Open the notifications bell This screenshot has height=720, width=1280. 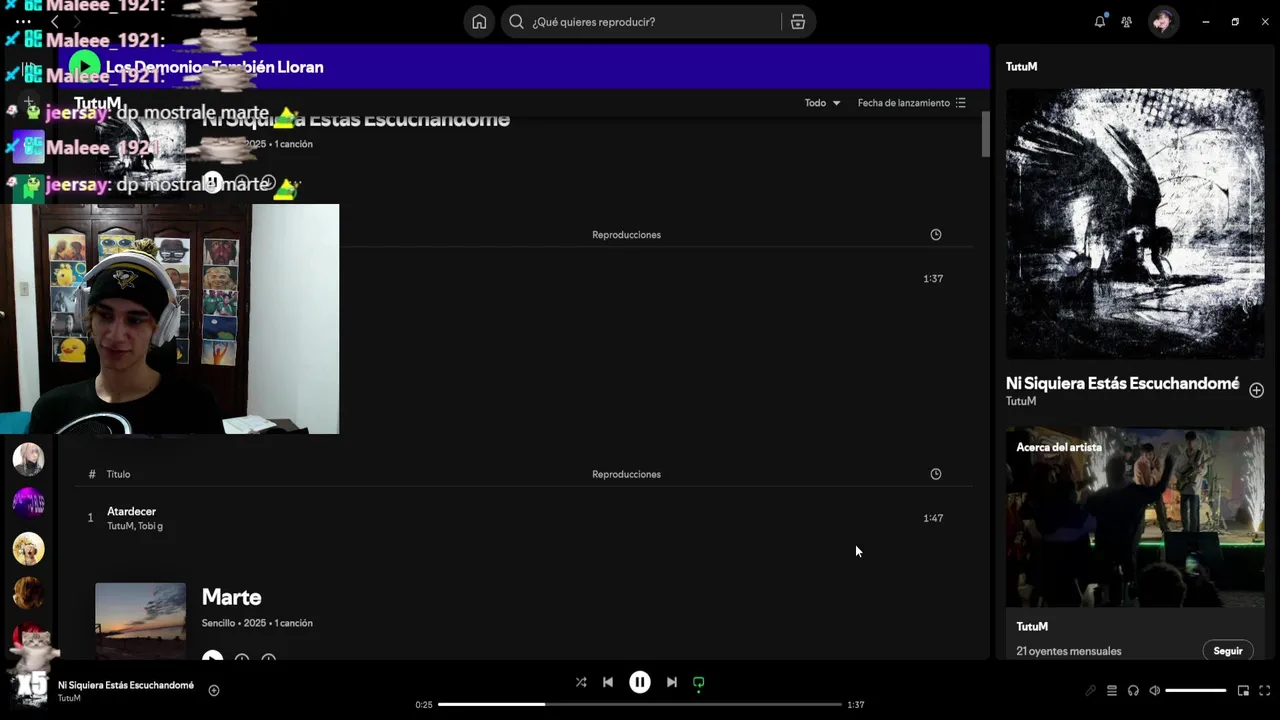click(x=1100, y=21)
